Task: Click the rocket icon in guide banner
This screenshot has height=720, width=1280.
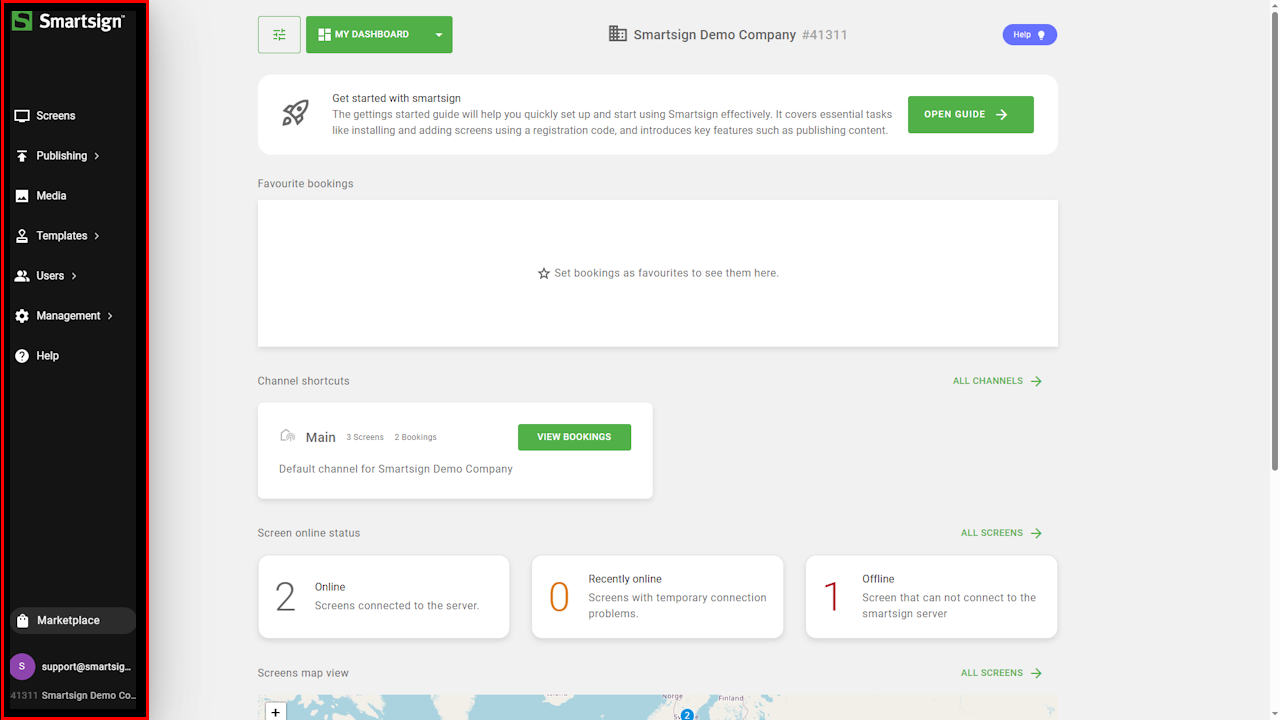Action: click(x=295, y=114)
